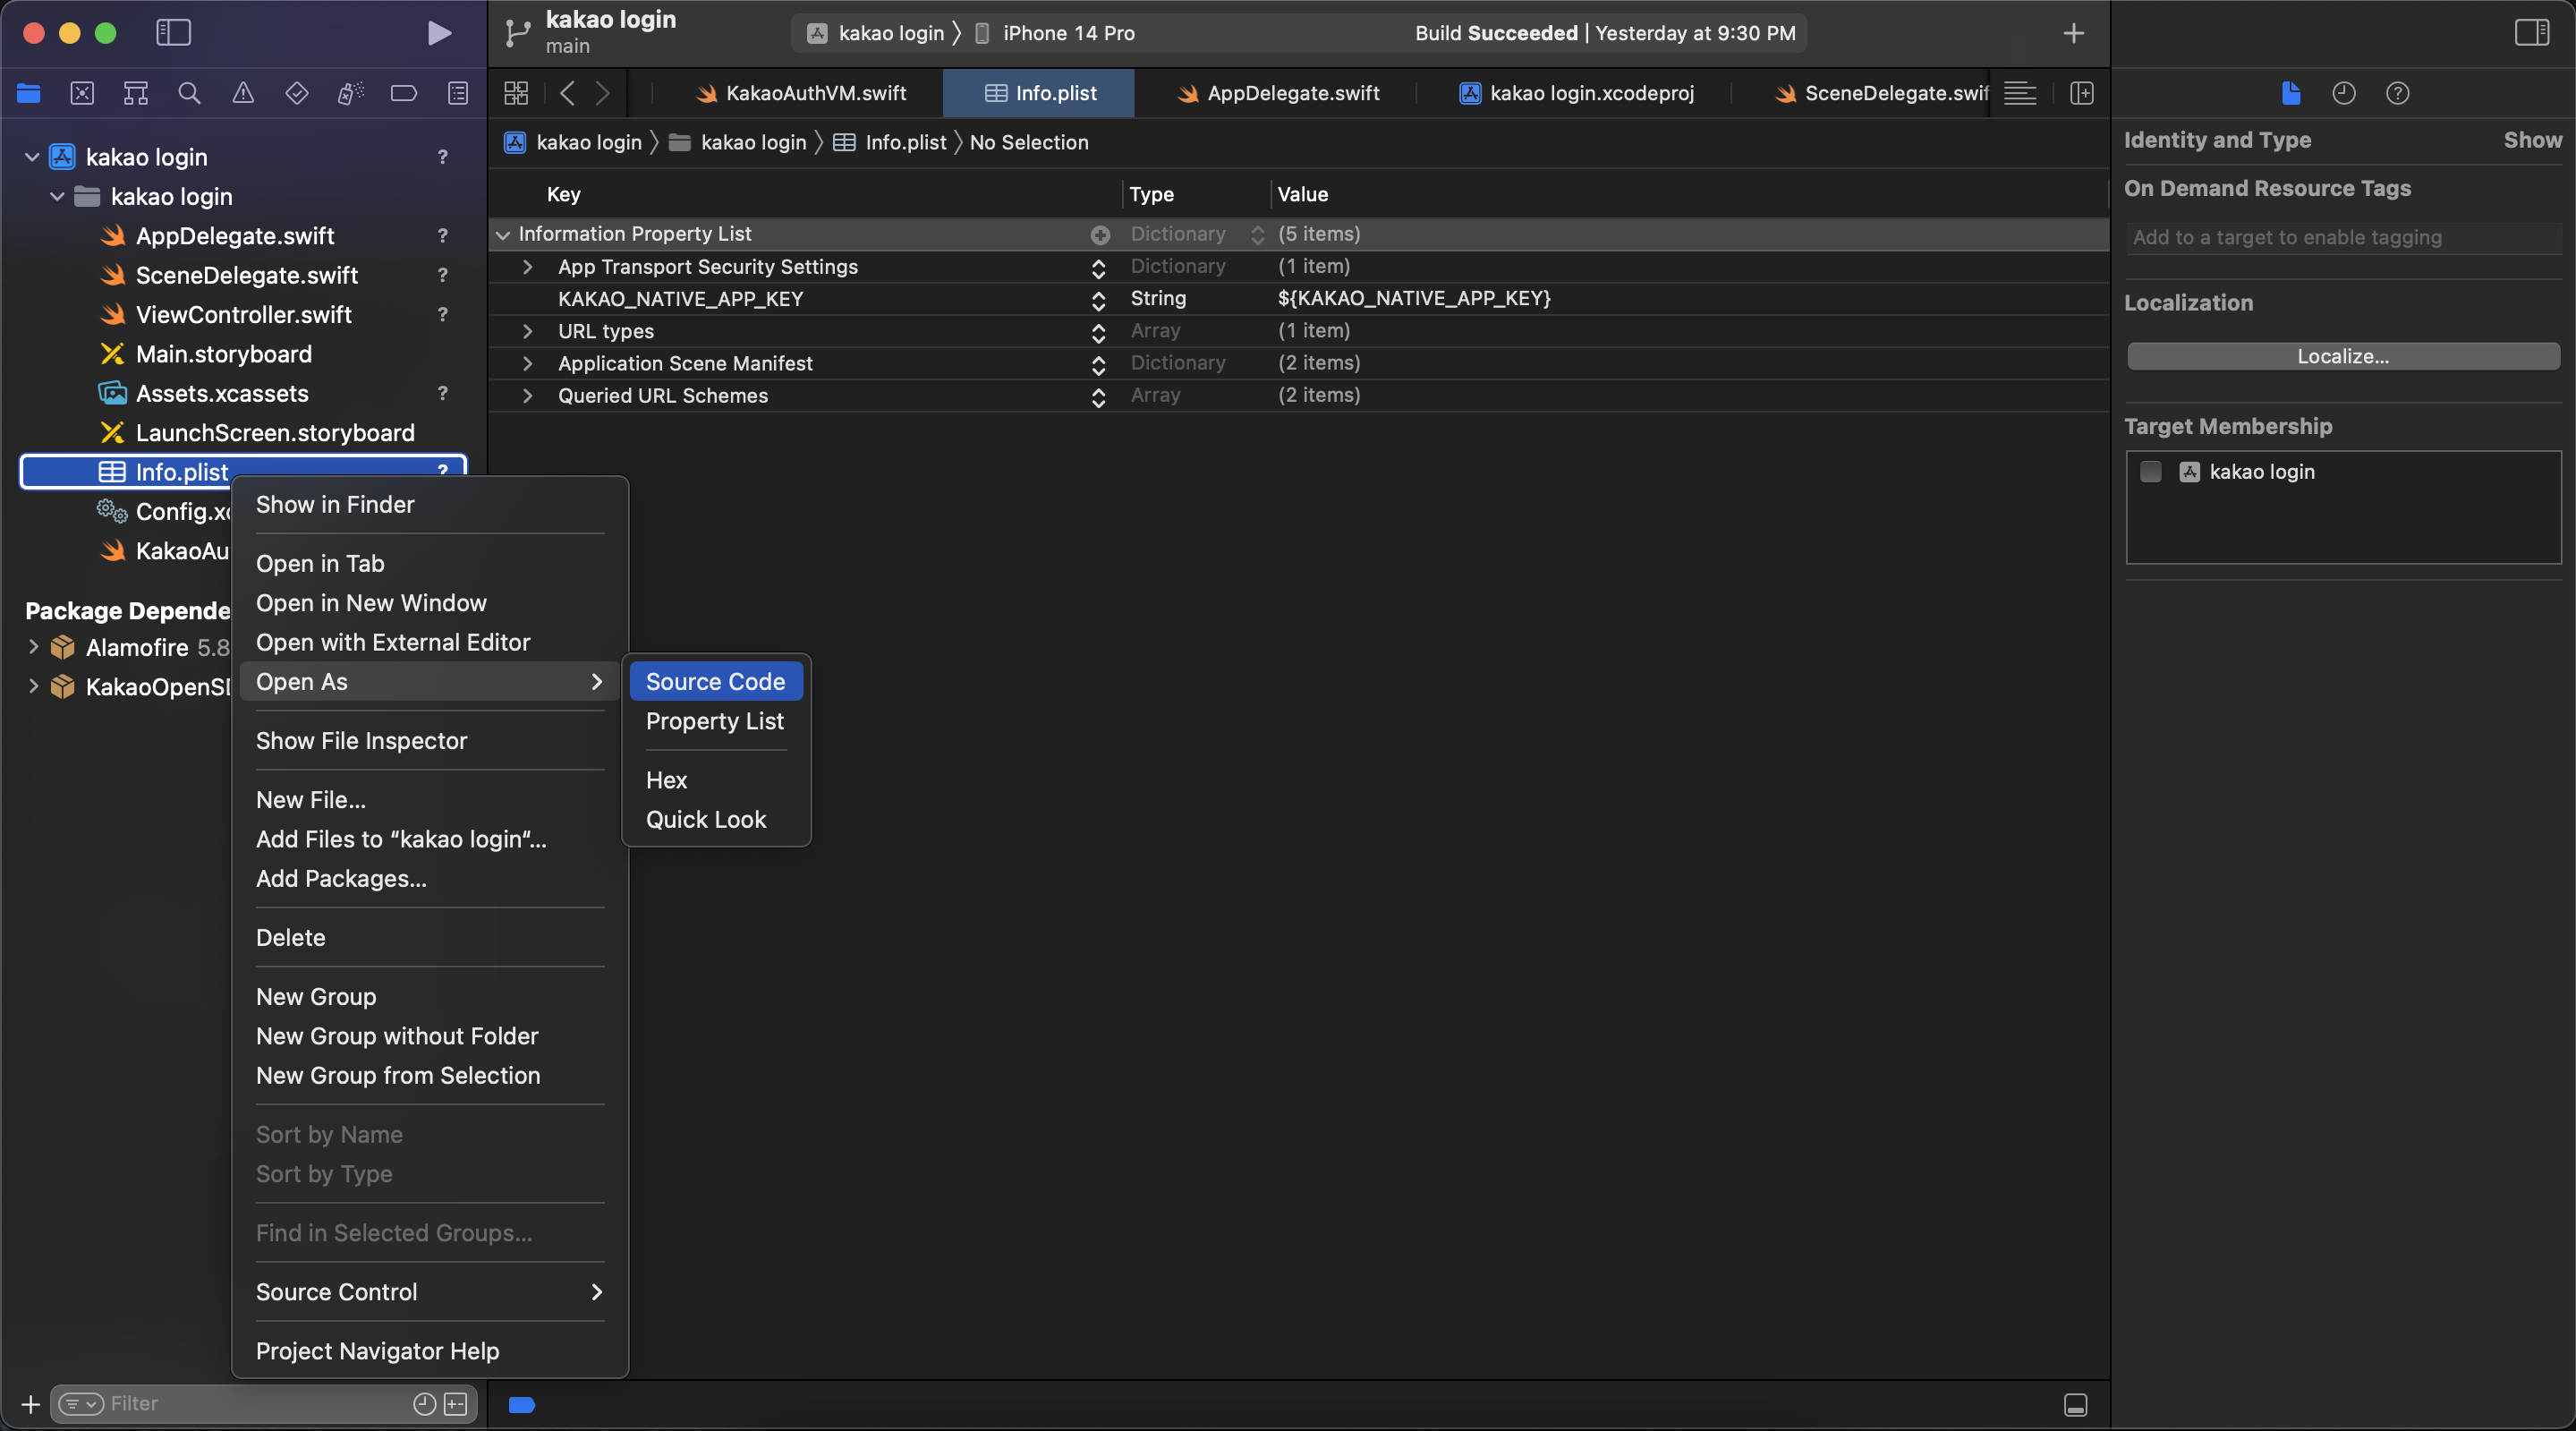This screenshot has width=2576, height=1431.
Task: Check the kakao login target membership box
Action: click(x=2150, y=472)
